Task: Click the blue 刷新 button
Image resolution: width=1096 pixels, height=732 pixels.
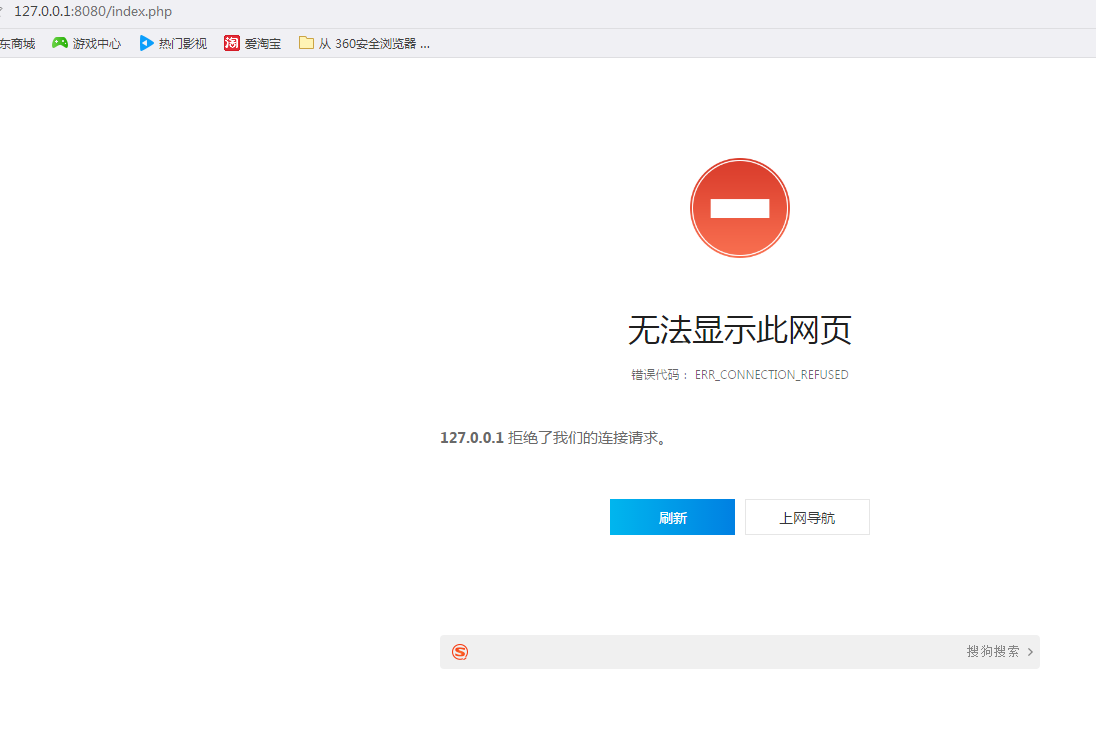Action: [672, 517]
